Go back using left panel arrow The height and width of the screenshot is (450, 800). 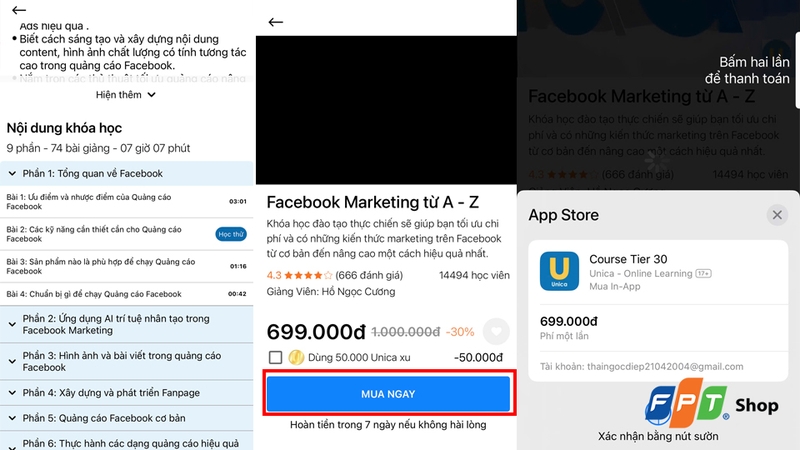click(x=19, y=10)
